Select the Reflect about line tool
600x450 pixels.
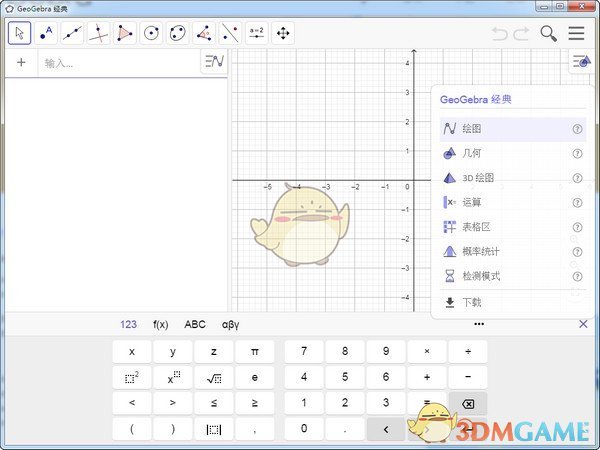point(230,33)
